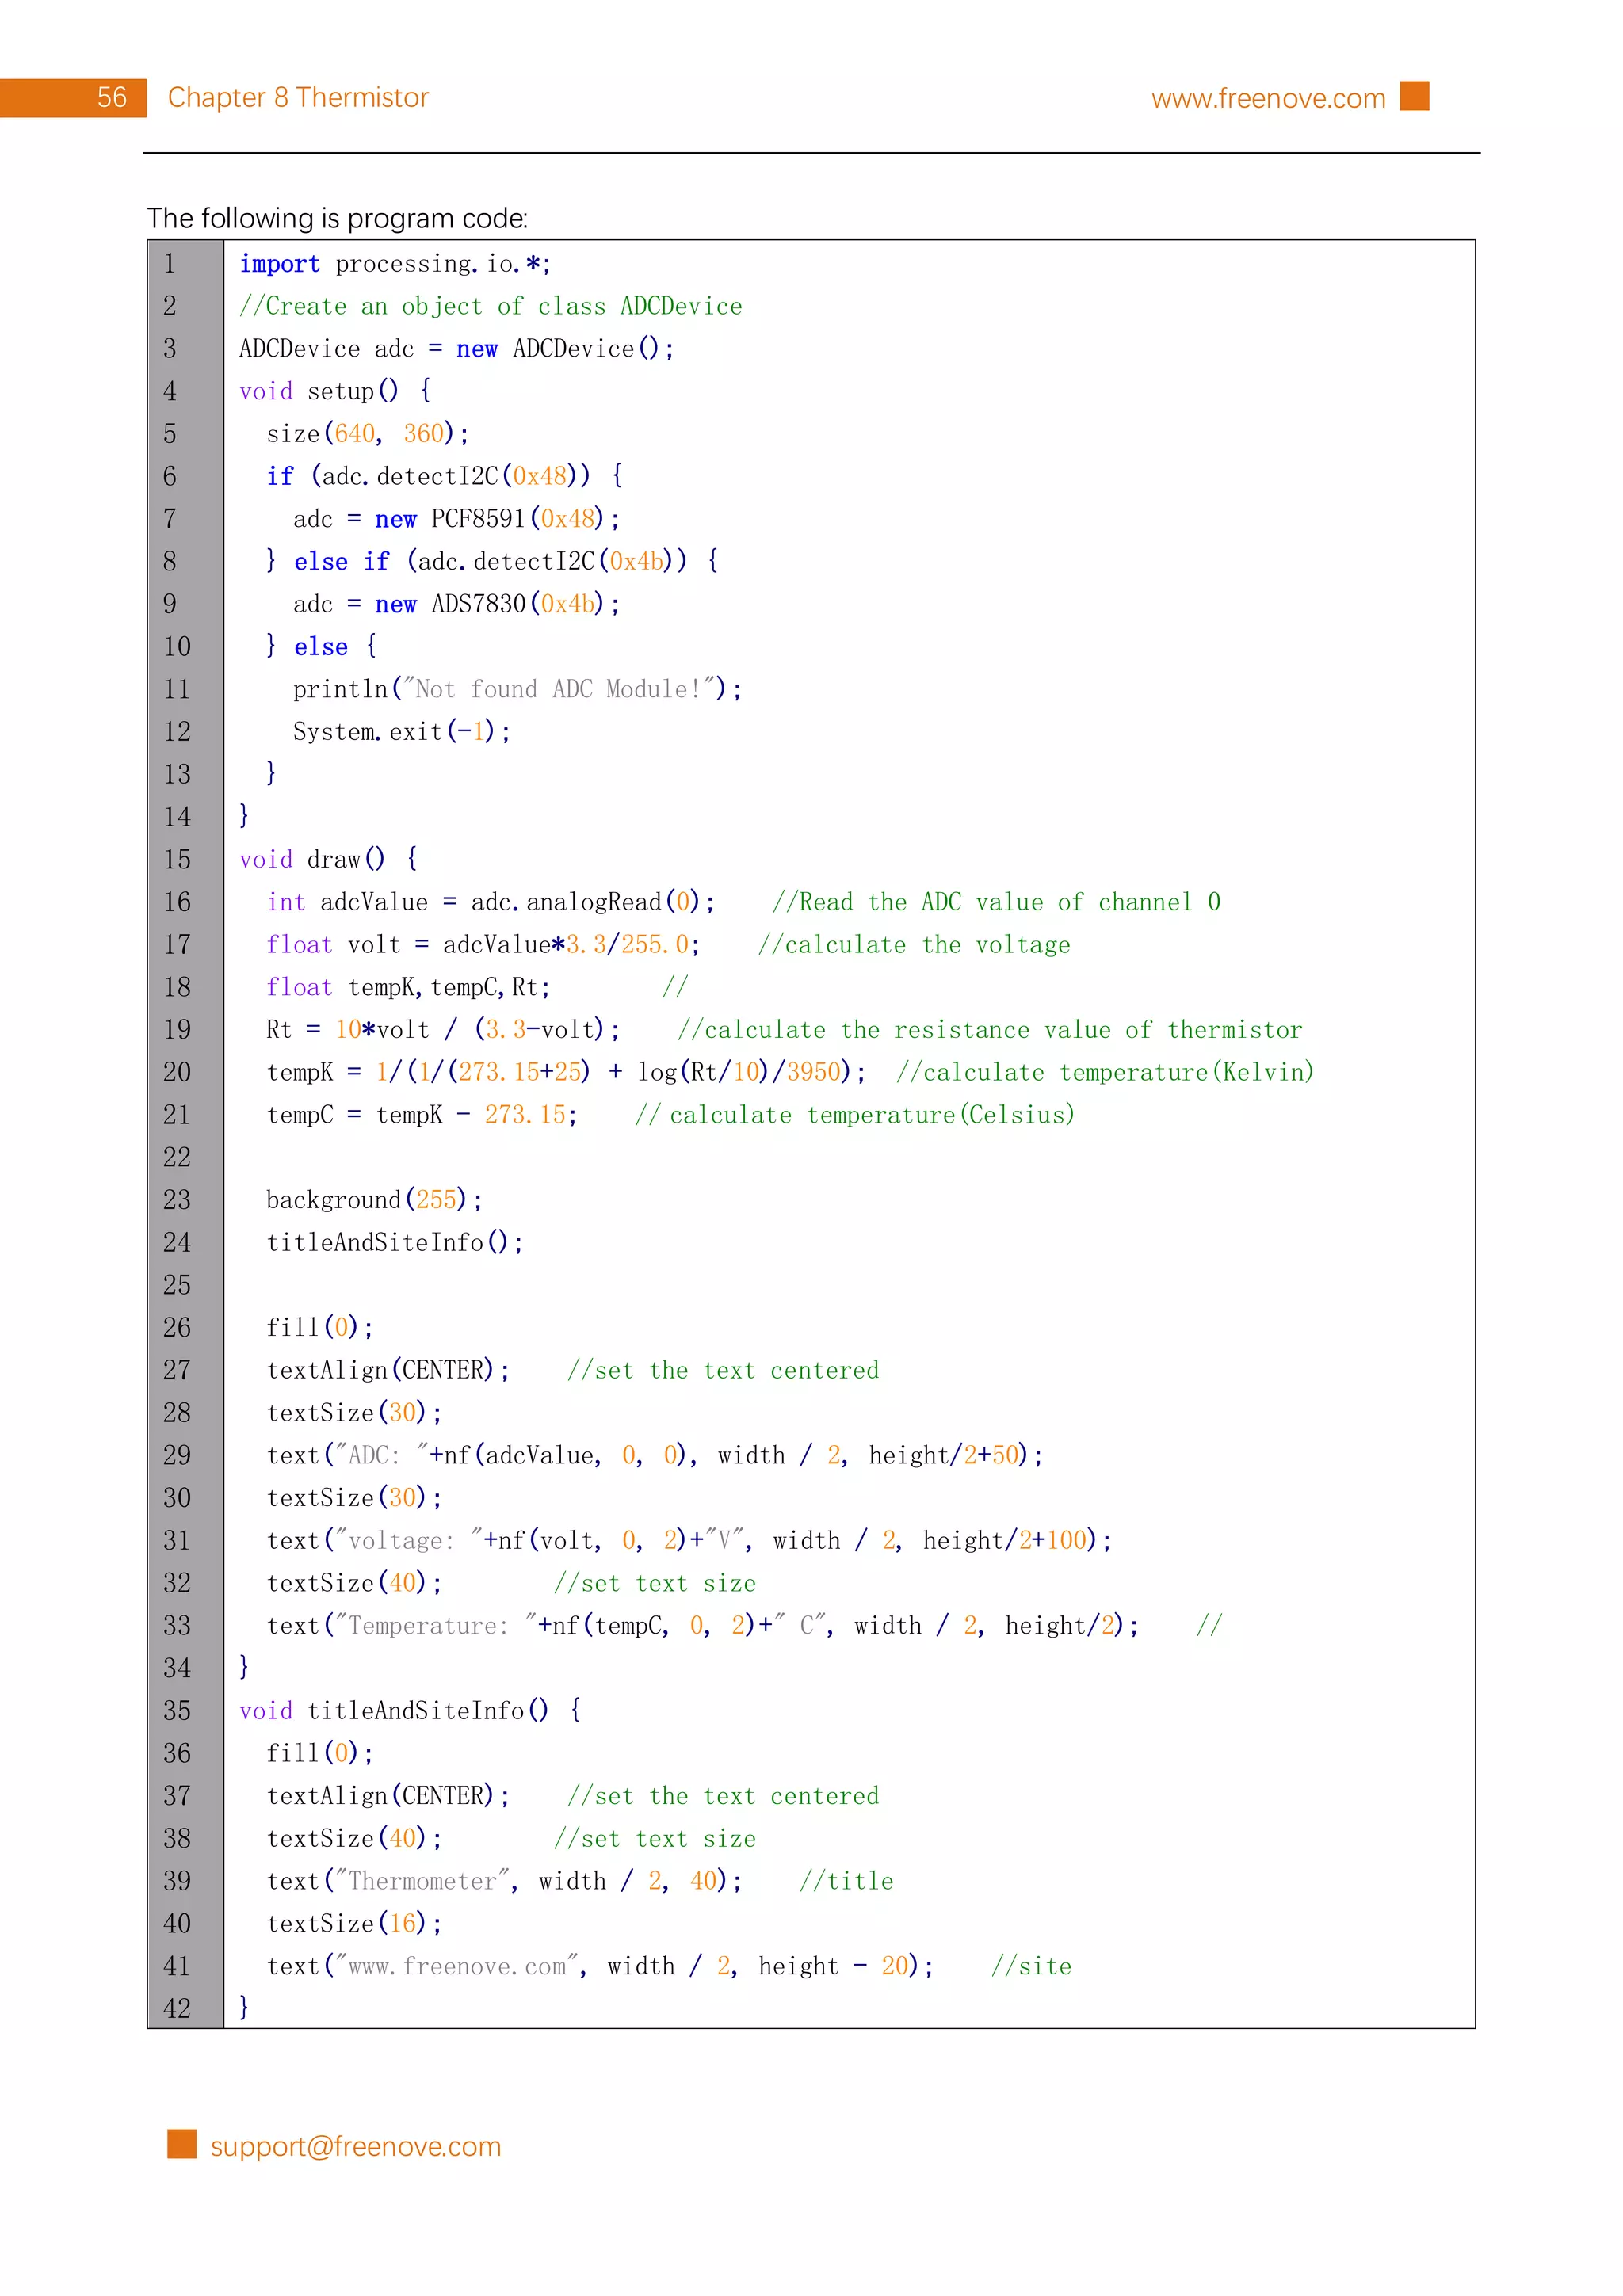Select the 'textSize(16);' line
Screen dimensions: 1623x2296
coord(355,1924)
